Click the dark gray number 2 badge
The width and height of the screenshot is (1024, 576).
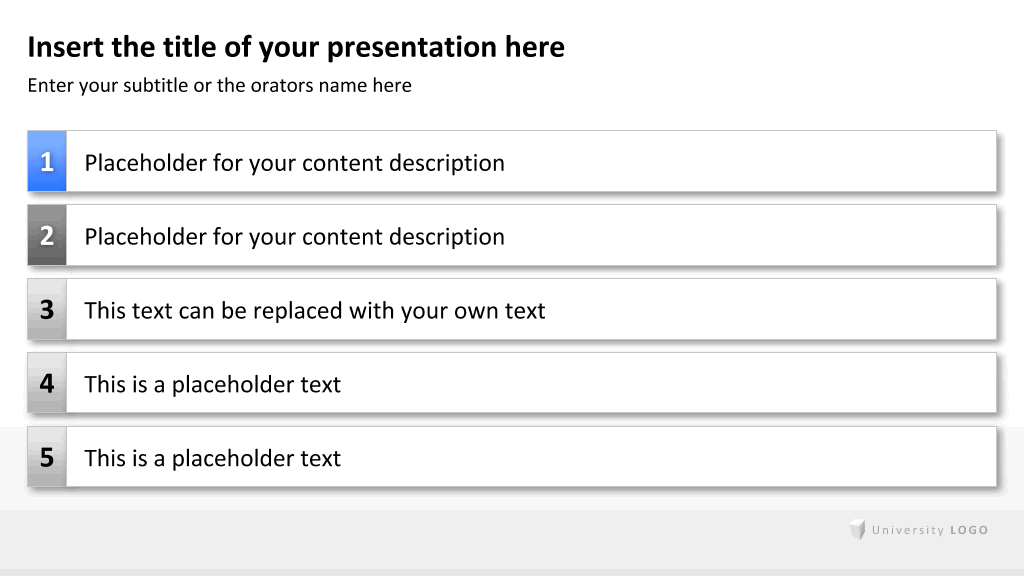click(47, 235)
